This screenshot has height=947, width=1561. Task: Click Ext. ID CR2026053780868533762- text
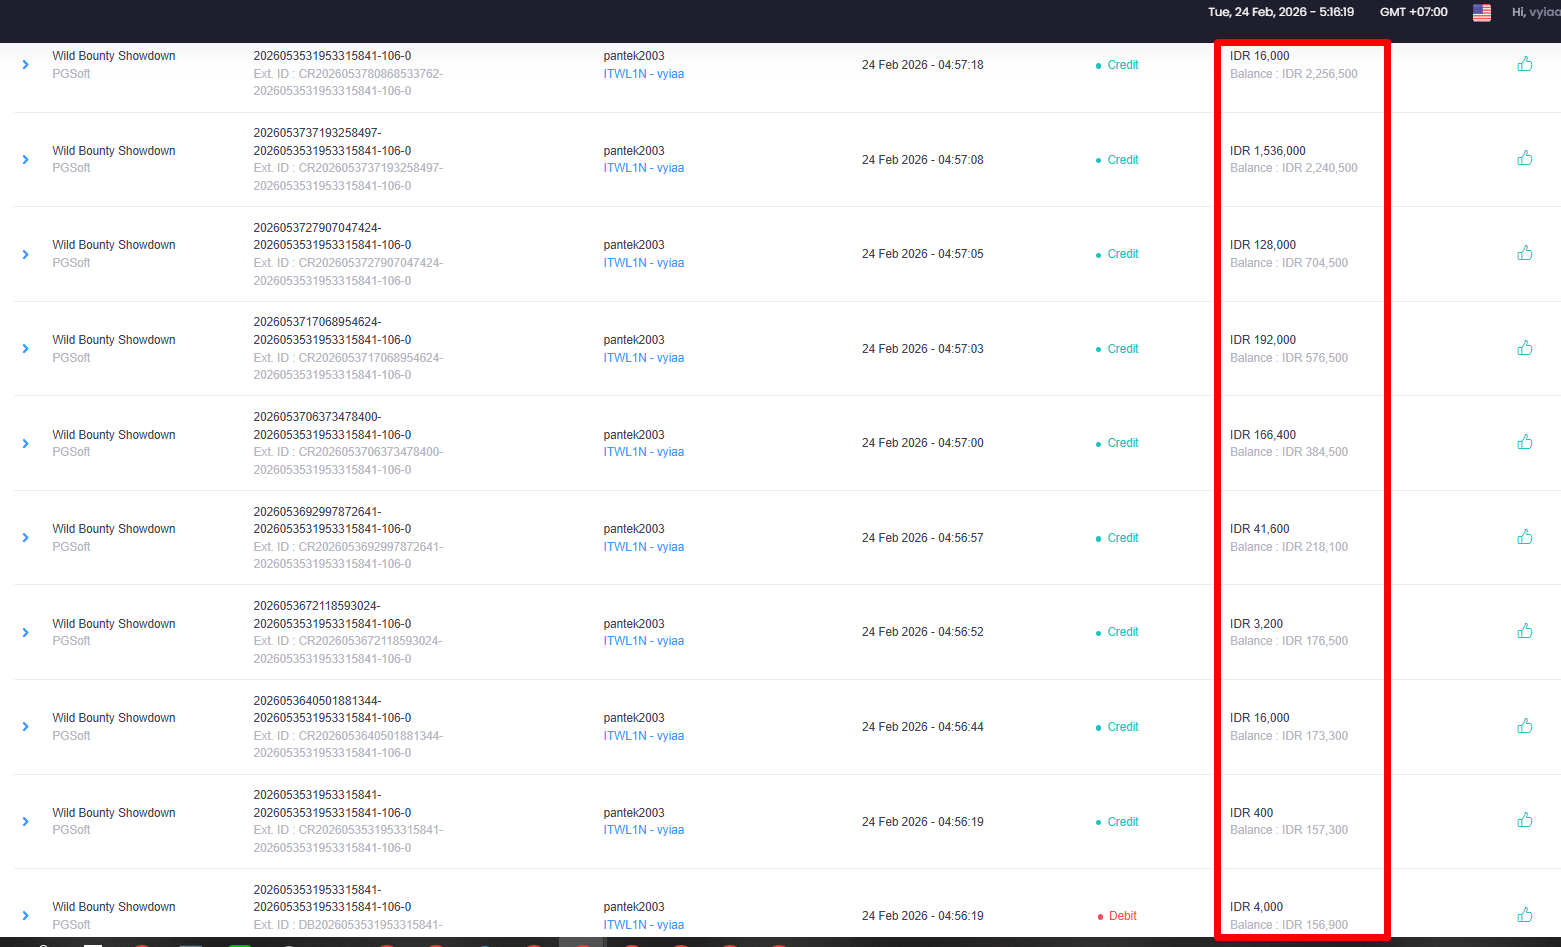tap(348, 74)
